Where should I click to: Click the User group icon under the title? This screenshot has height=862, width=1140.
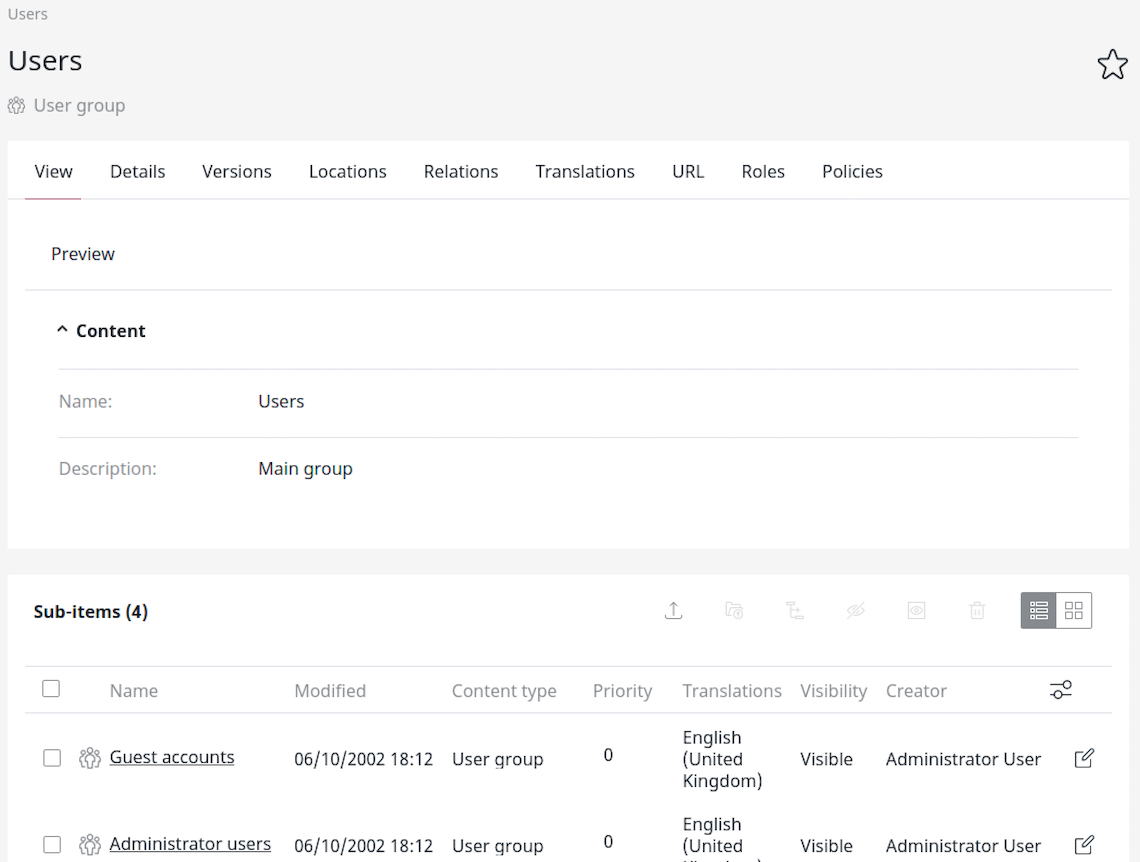tap(16, 106)
